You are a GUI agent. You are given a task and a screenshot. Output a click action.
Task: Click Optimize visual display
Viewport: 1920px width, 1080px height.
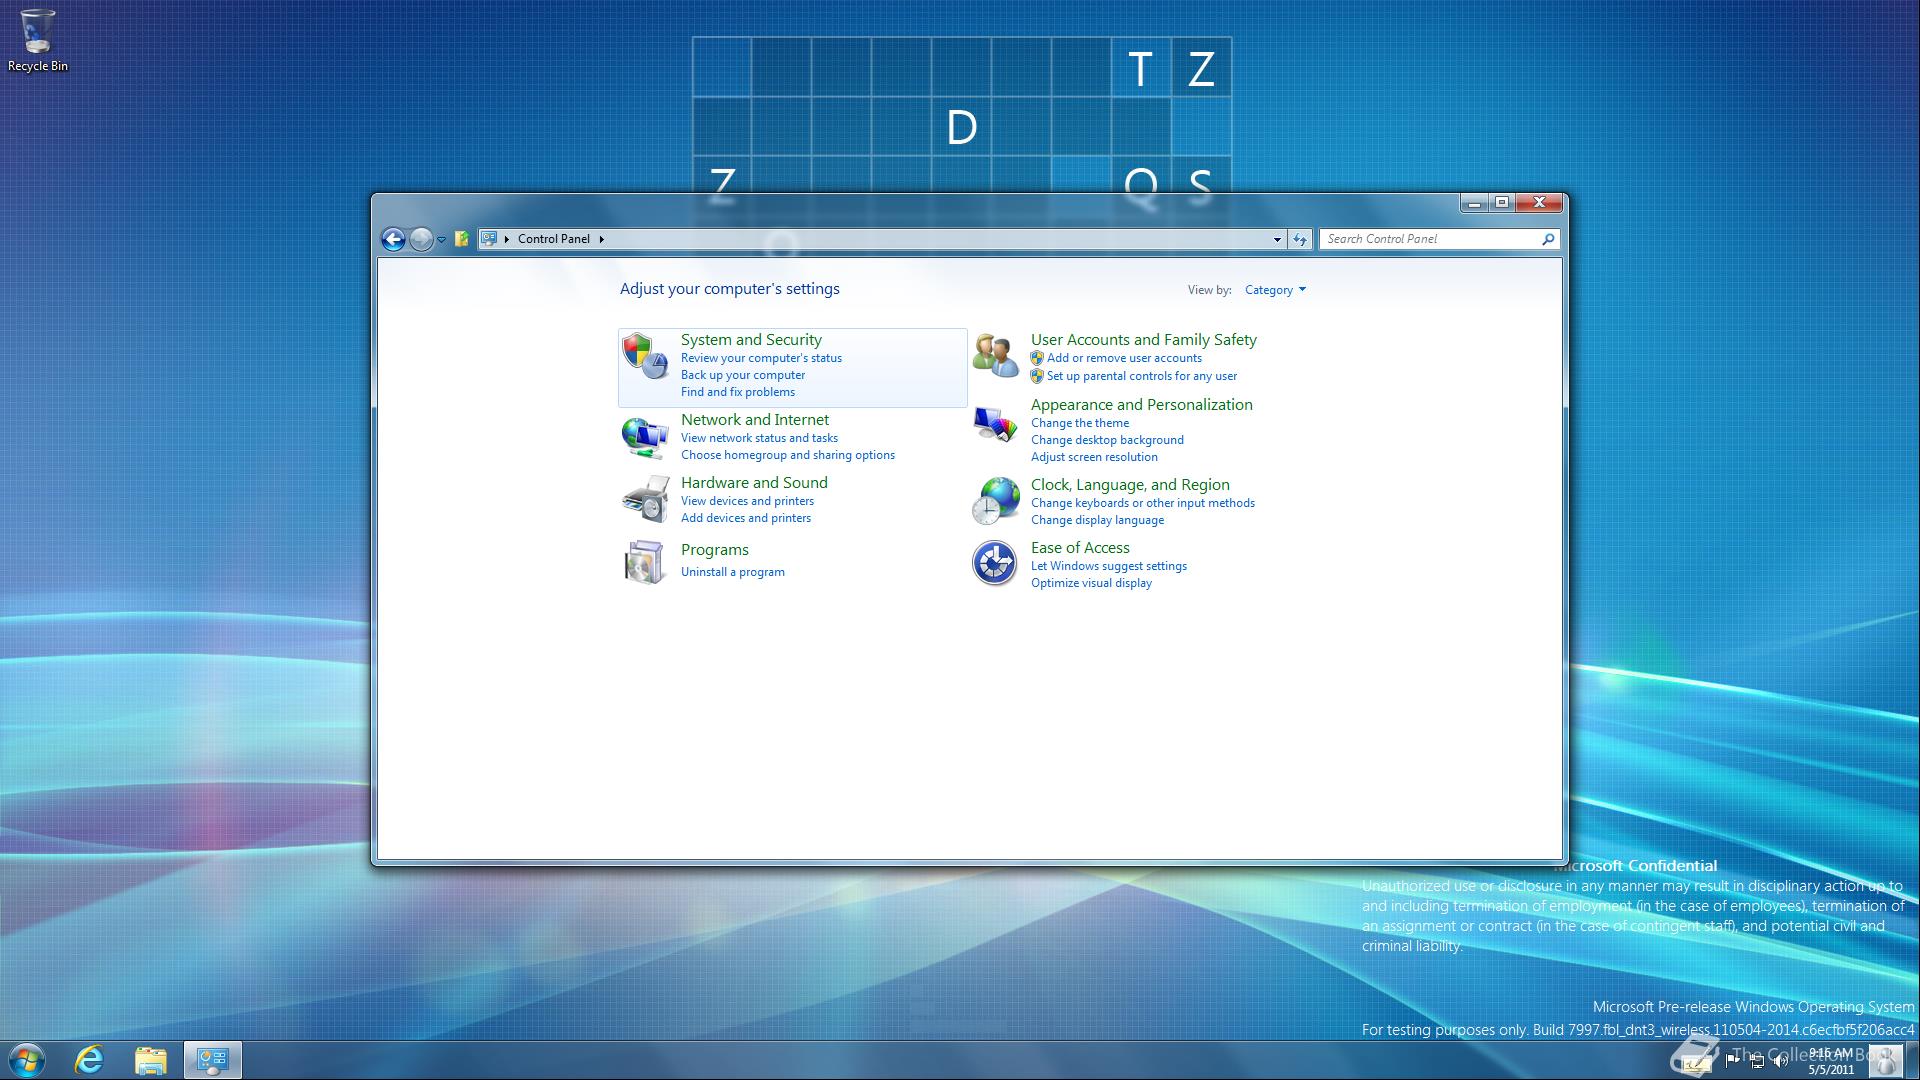click(1091, 583)
